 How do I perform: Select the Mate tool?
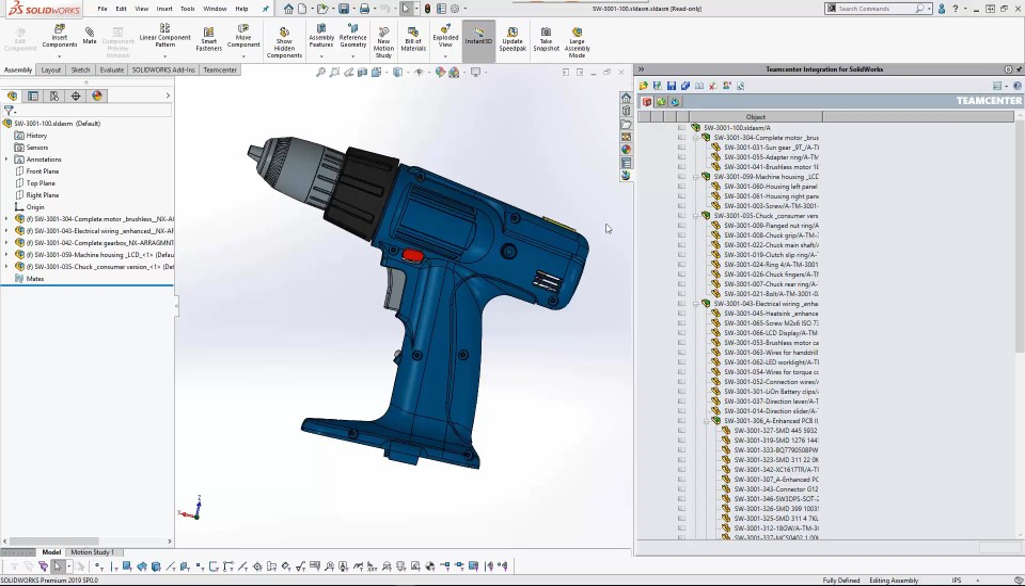(90, 36)
